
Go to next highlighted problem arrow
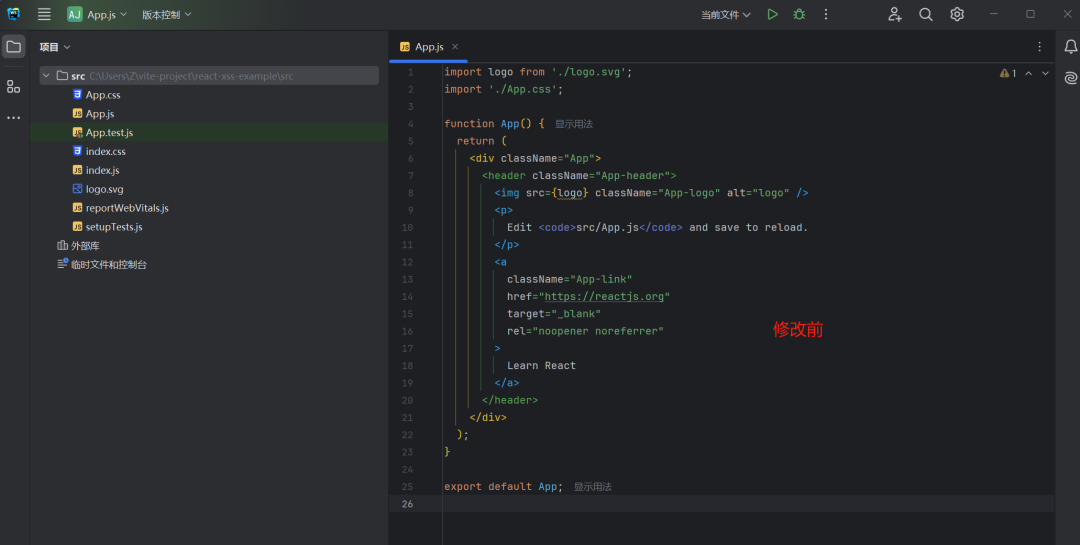1045,73
